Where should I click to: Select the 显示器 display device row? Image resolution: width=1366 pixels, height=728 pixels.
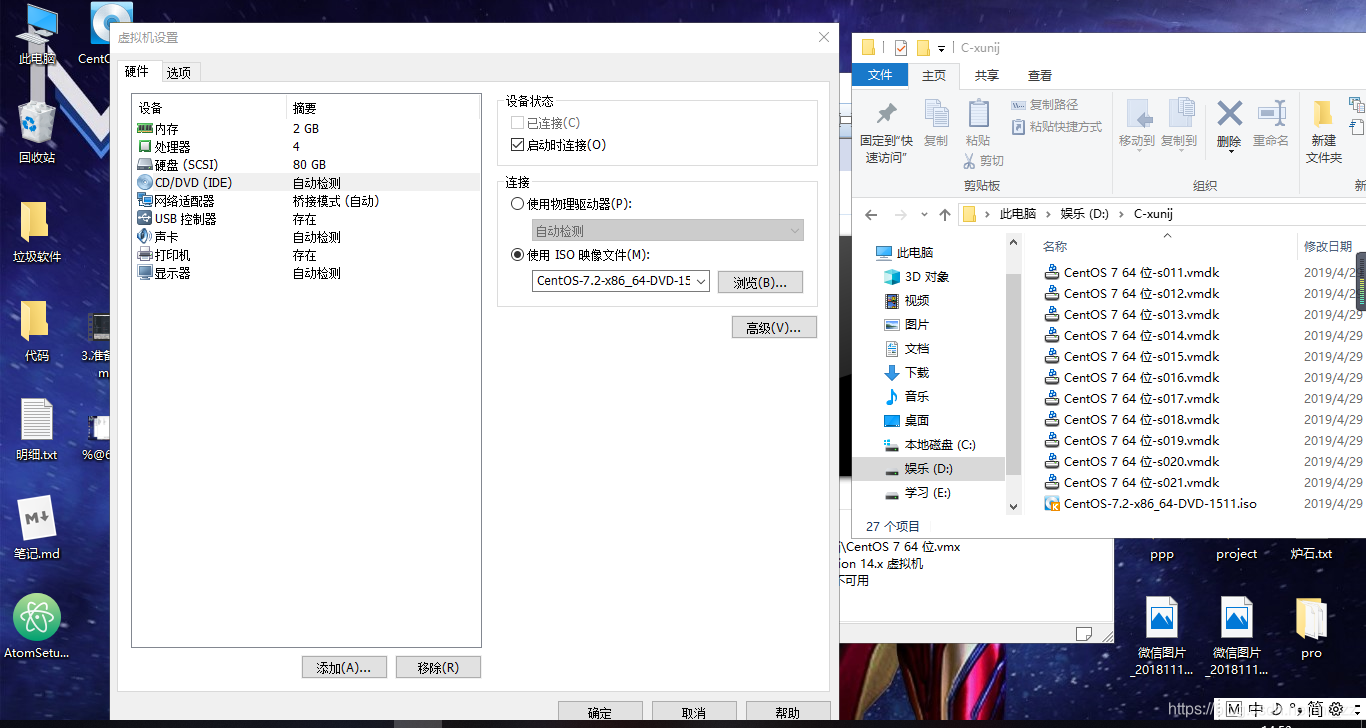point(306,273)
